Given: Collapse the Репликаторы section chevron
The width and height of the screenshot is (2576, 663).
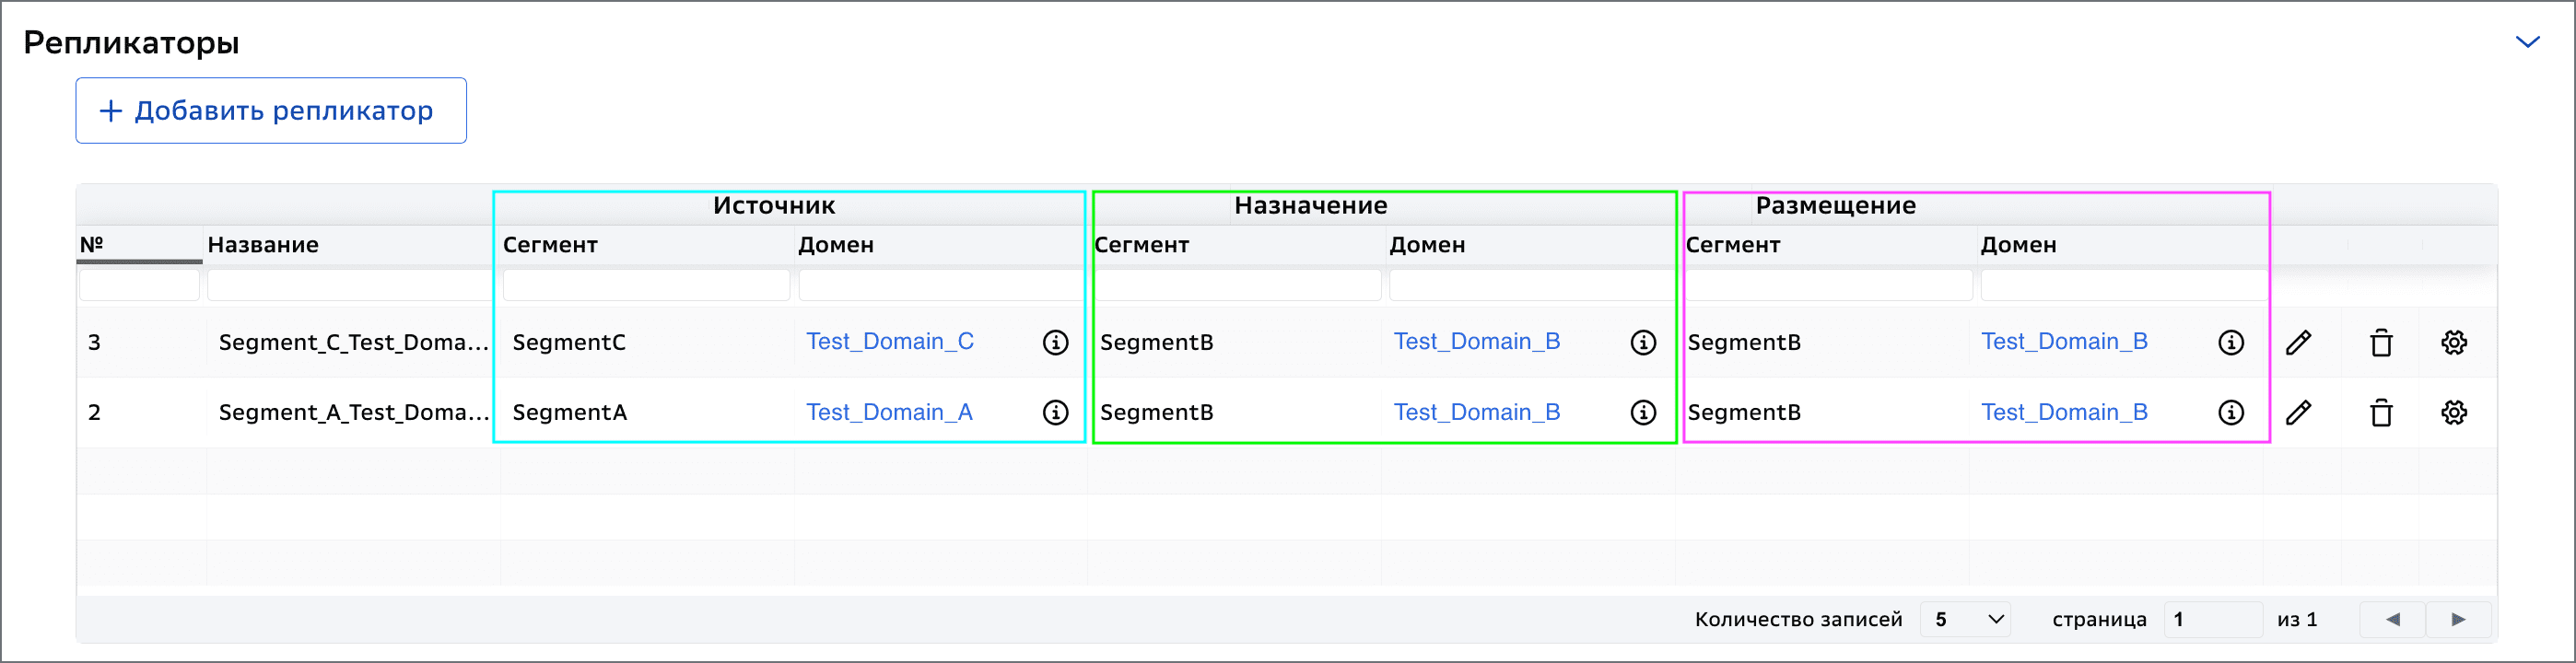Looking at the screenshot, I should [x=2527, y=42].
